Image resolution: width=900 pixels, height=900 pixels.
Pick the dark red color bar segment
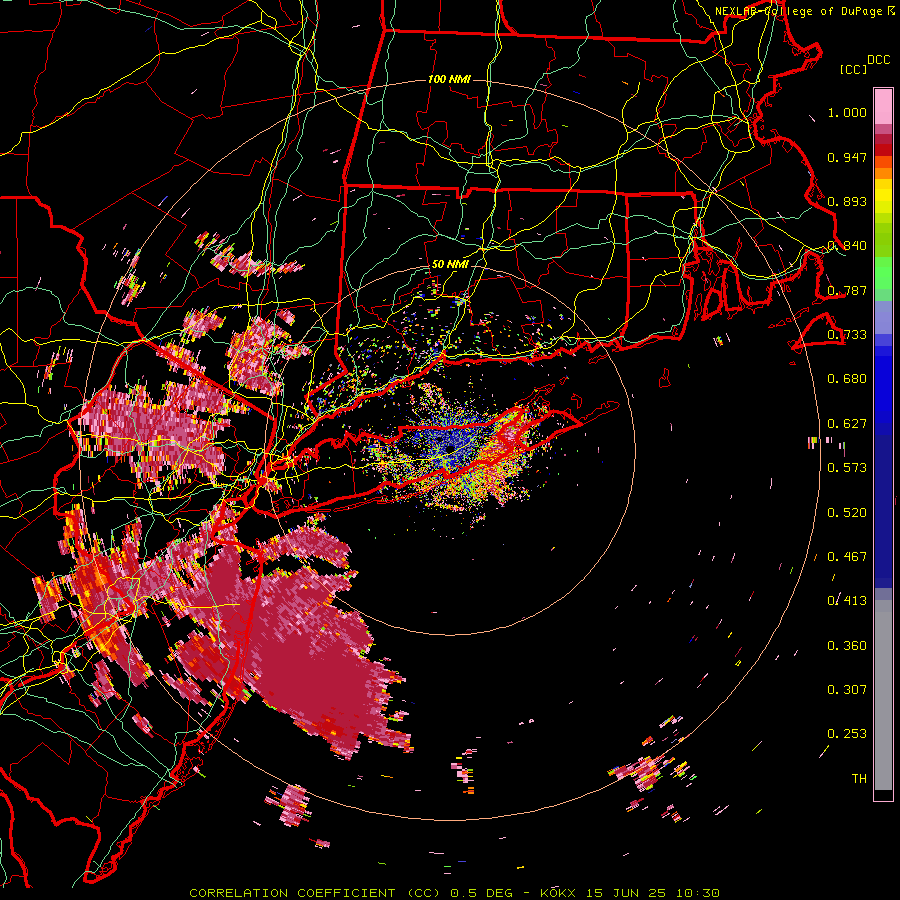tap(883, 149)
